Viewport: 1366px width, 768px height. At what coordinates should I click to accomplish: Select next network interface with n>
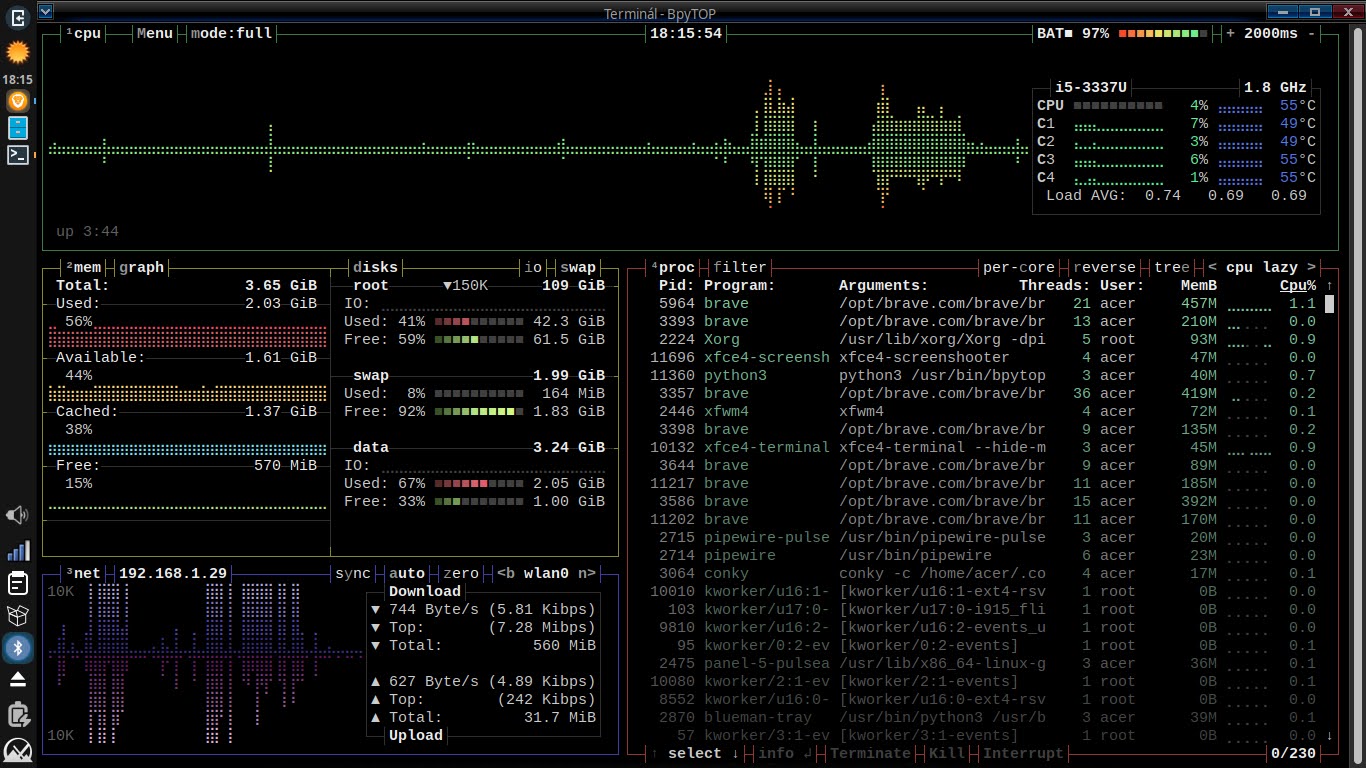click(x=587, y=573)
